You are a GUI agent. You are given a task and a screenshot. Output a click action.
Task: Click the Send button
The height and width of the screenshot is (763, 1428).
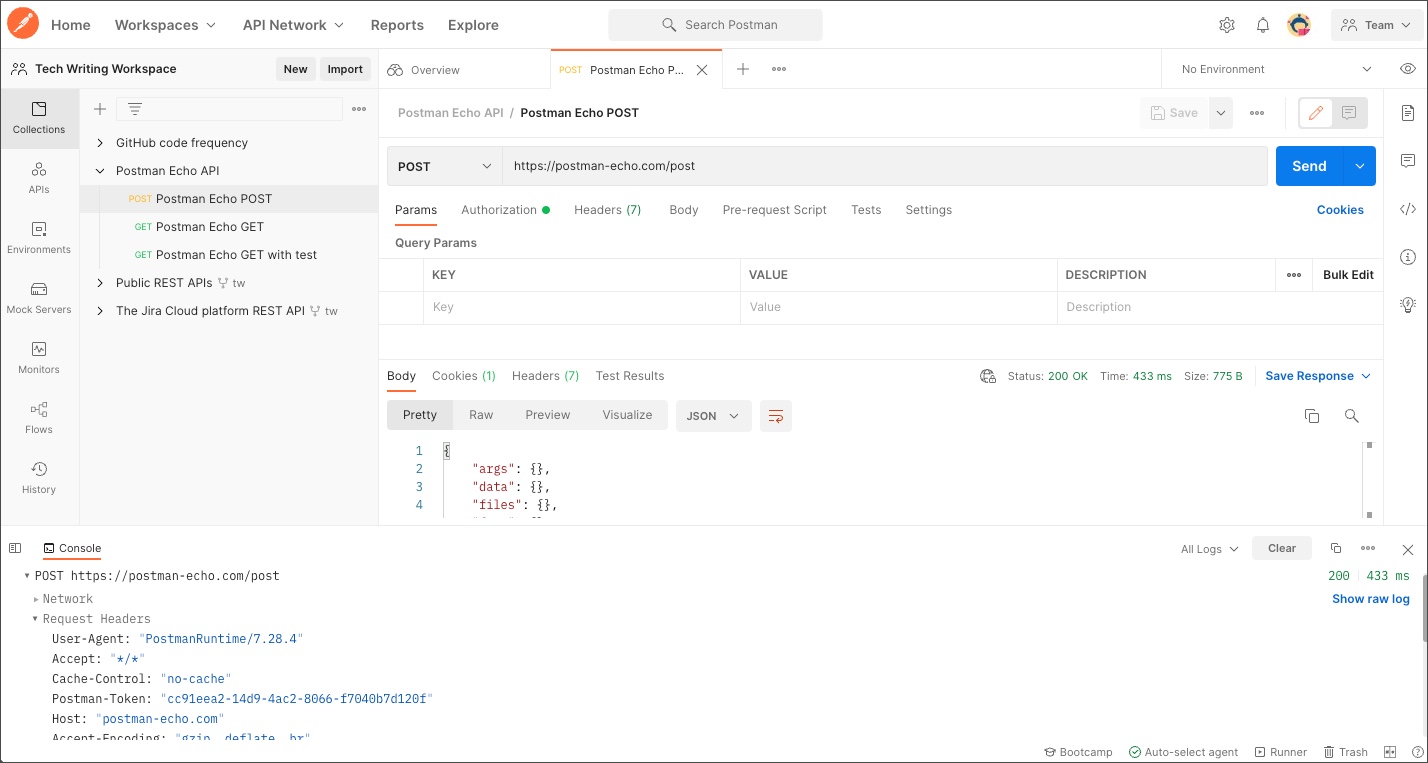pyautogui.click(x=1309, y=166)
